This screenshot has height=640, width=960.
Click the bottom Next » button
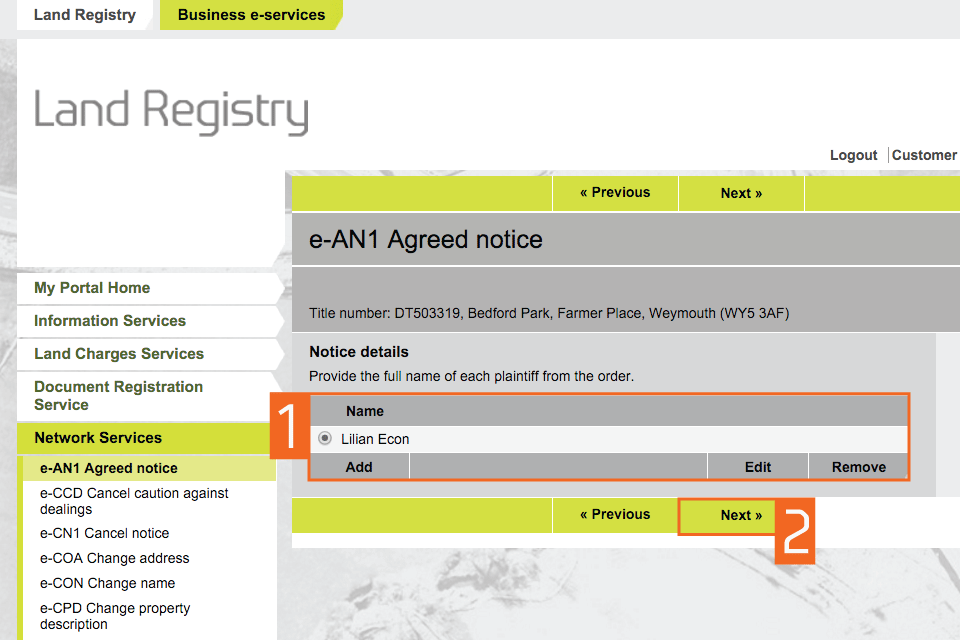click(x=741, y=515)
